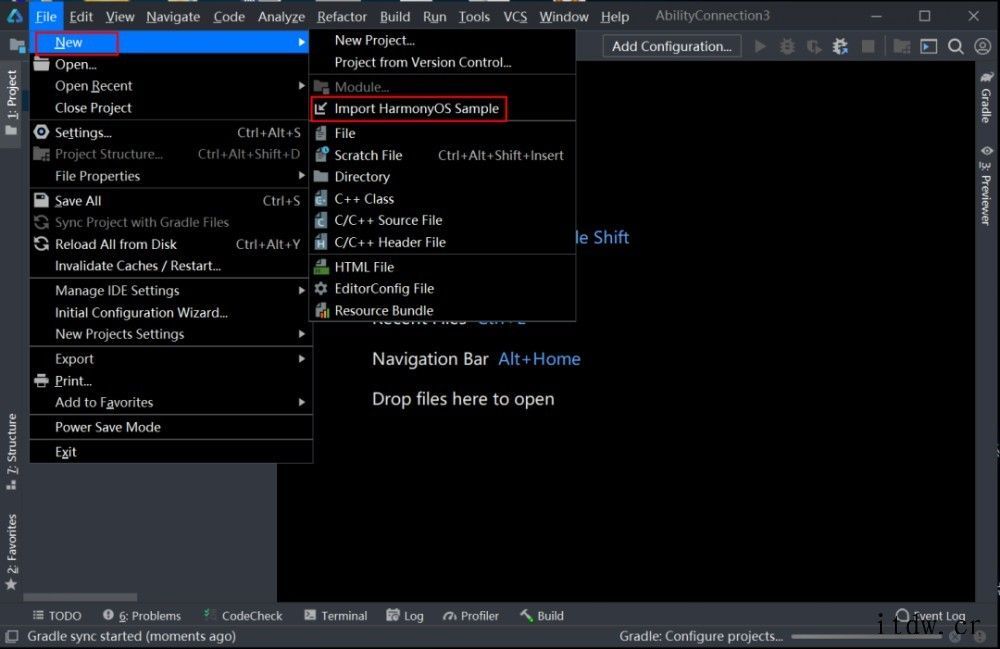The image size is (1000, 649).
Task: Click the Project panel horizontal scrollbar
Action: 80,597
